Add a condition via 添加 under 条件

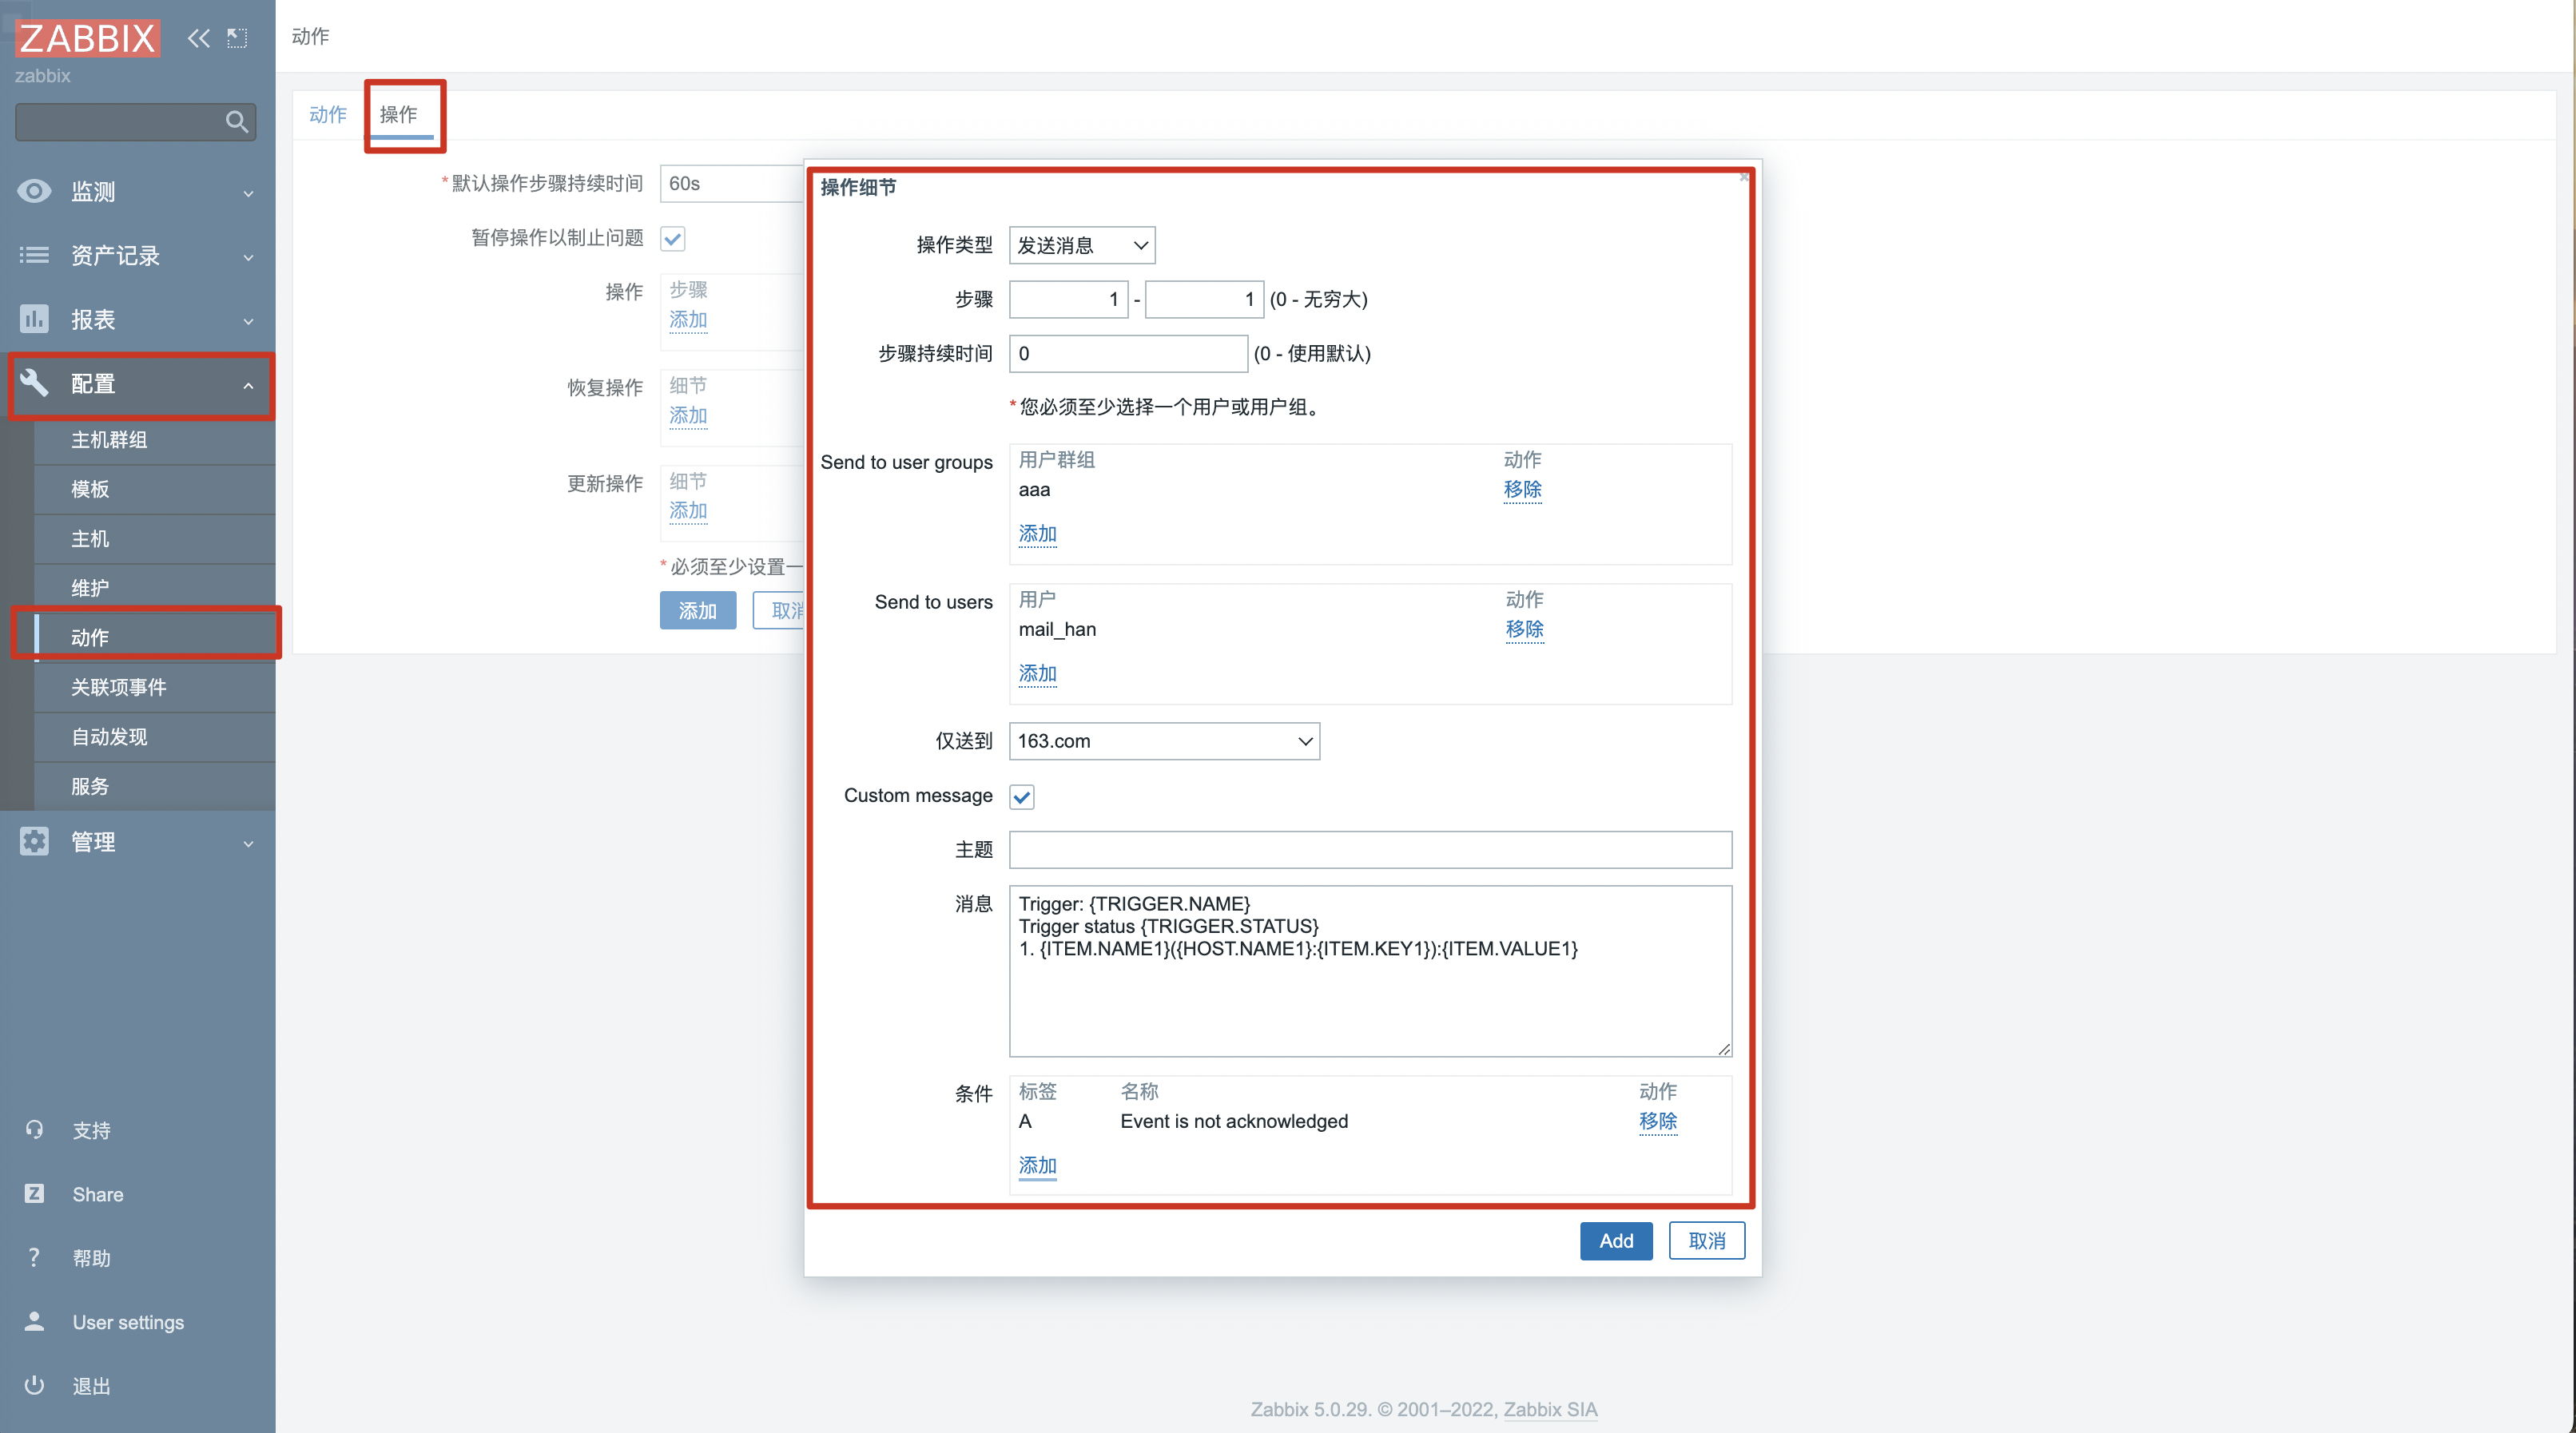point(1037,1165)
